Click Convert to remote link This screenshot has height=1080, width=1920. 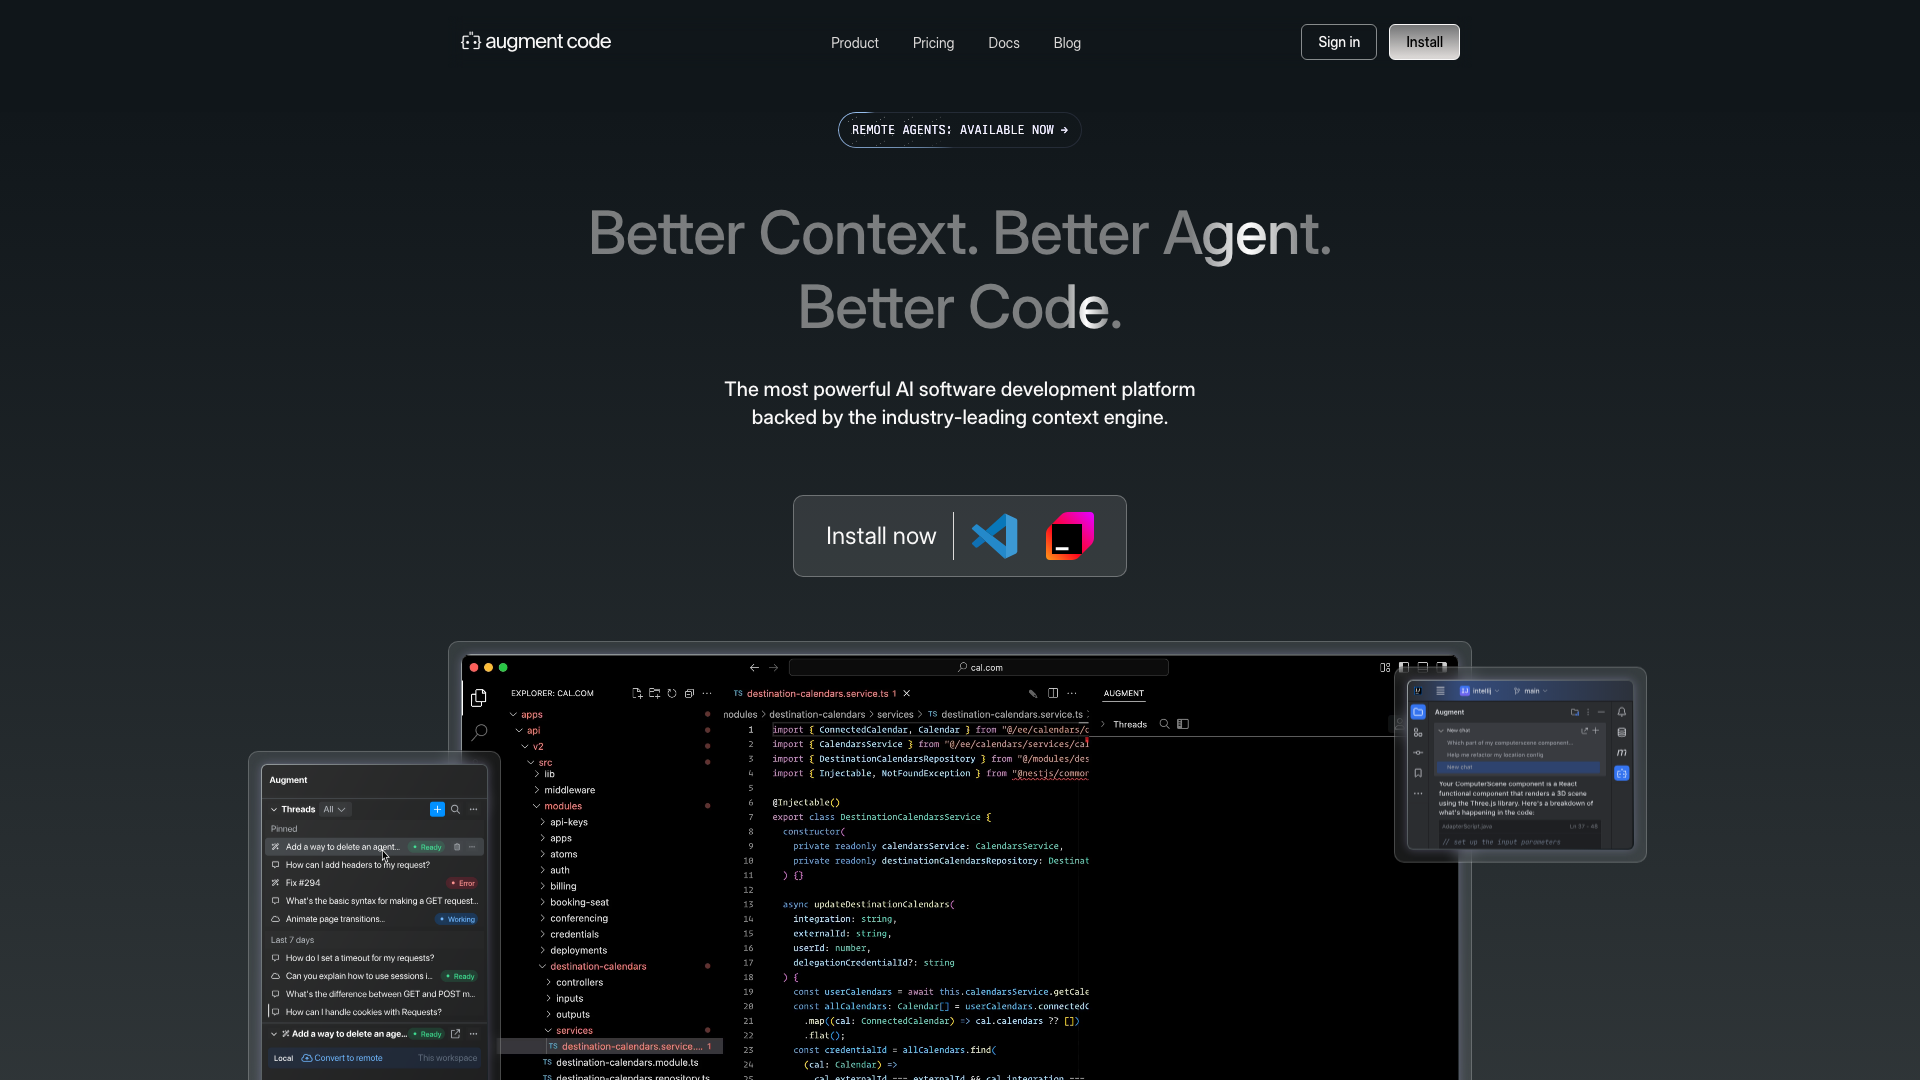(342, 1058)
